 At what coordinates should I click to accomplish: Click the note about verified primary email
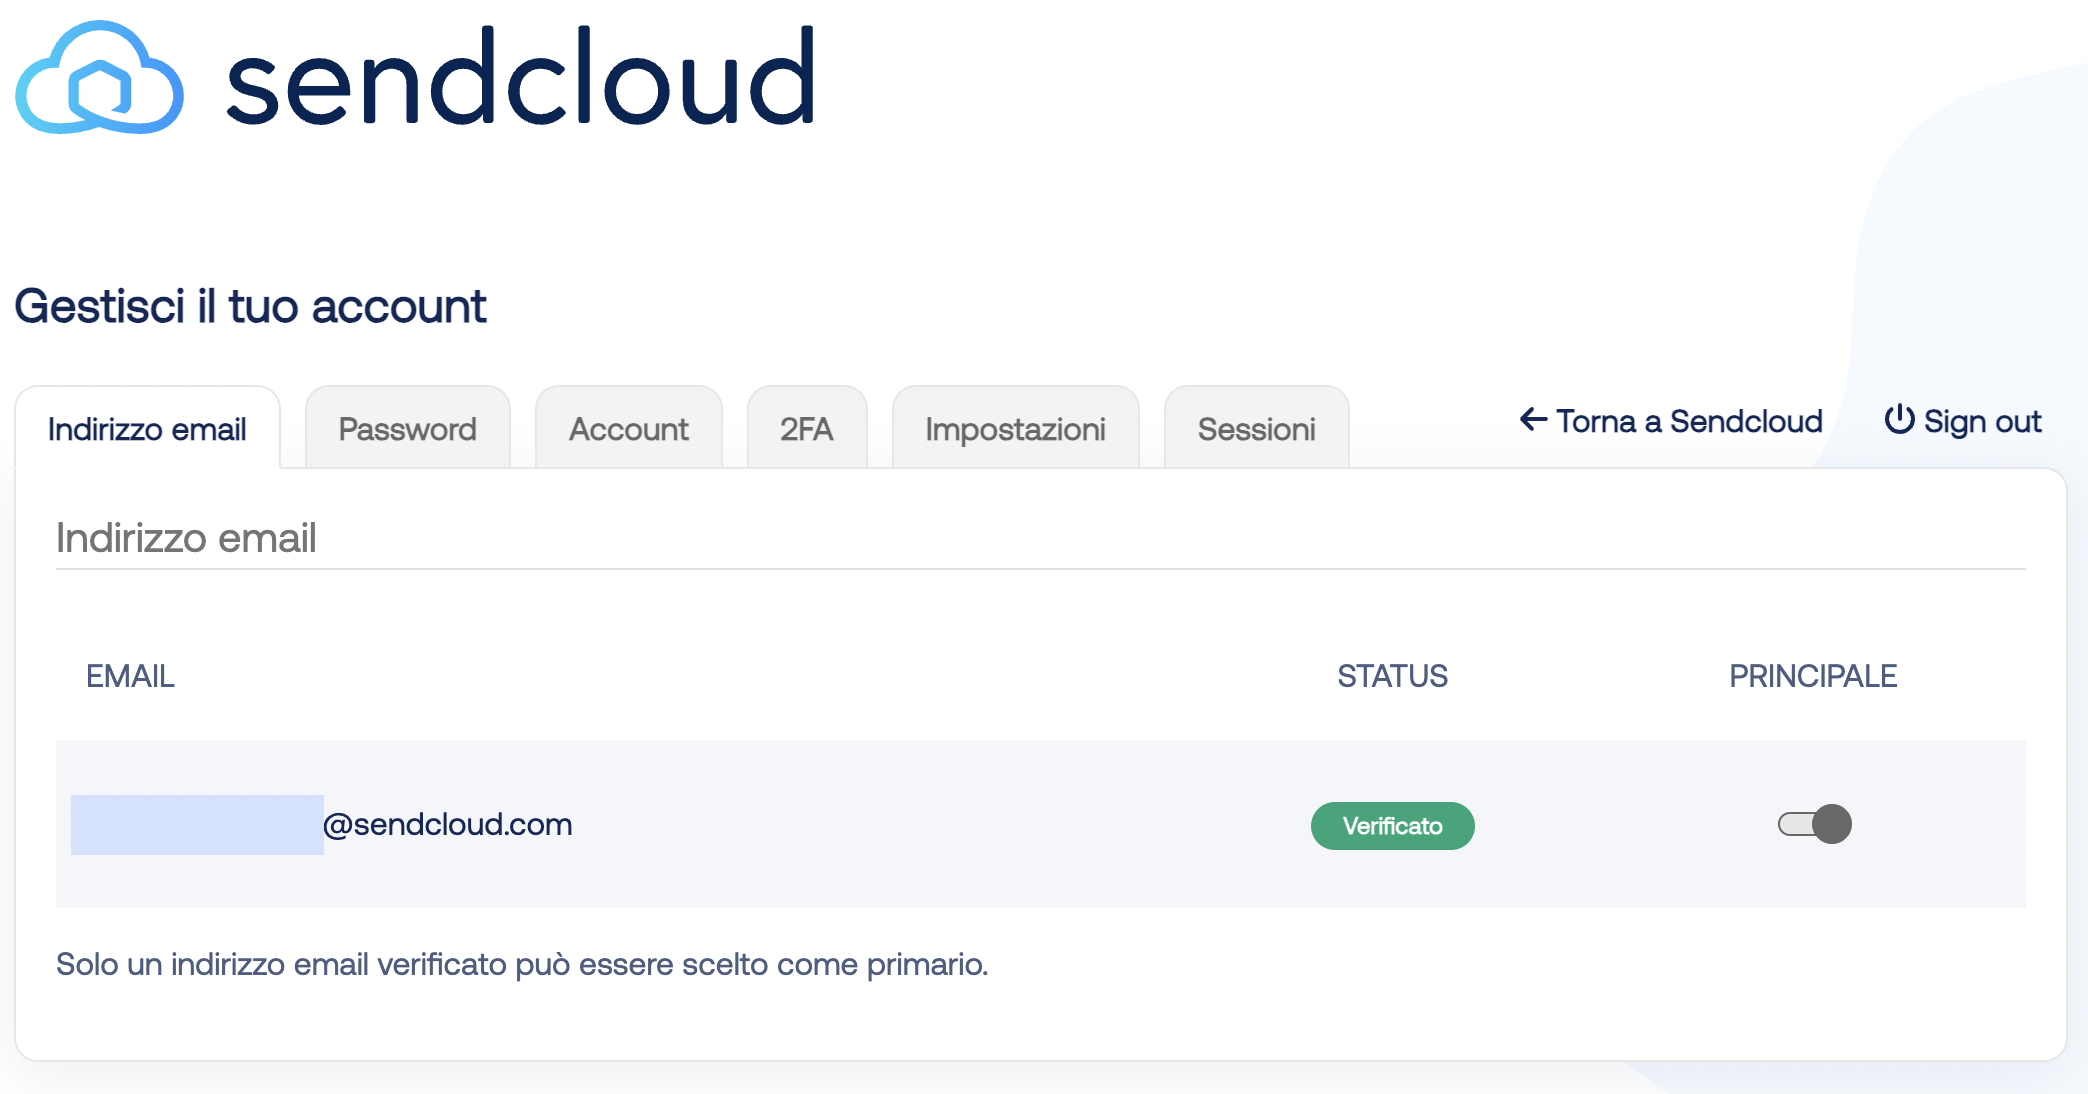(x=522, y=964)
